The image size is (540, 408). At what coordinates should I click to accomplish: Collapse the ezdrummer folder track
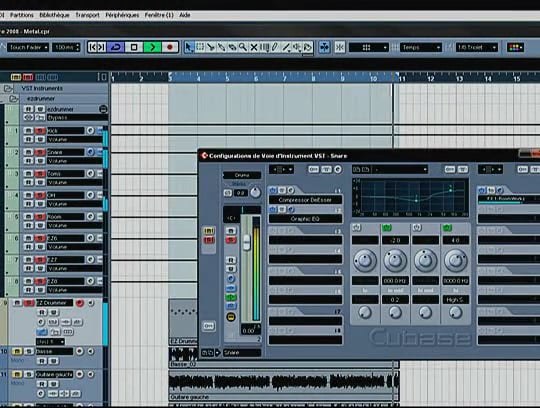pyautogui.click(x=13, y=99)
